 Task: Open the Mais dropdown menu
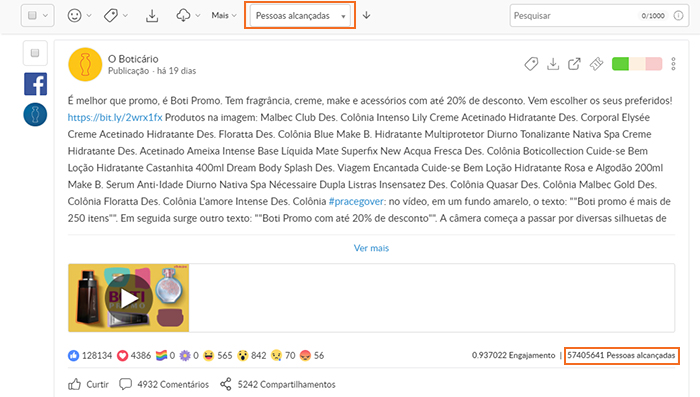tap(224, 16)
